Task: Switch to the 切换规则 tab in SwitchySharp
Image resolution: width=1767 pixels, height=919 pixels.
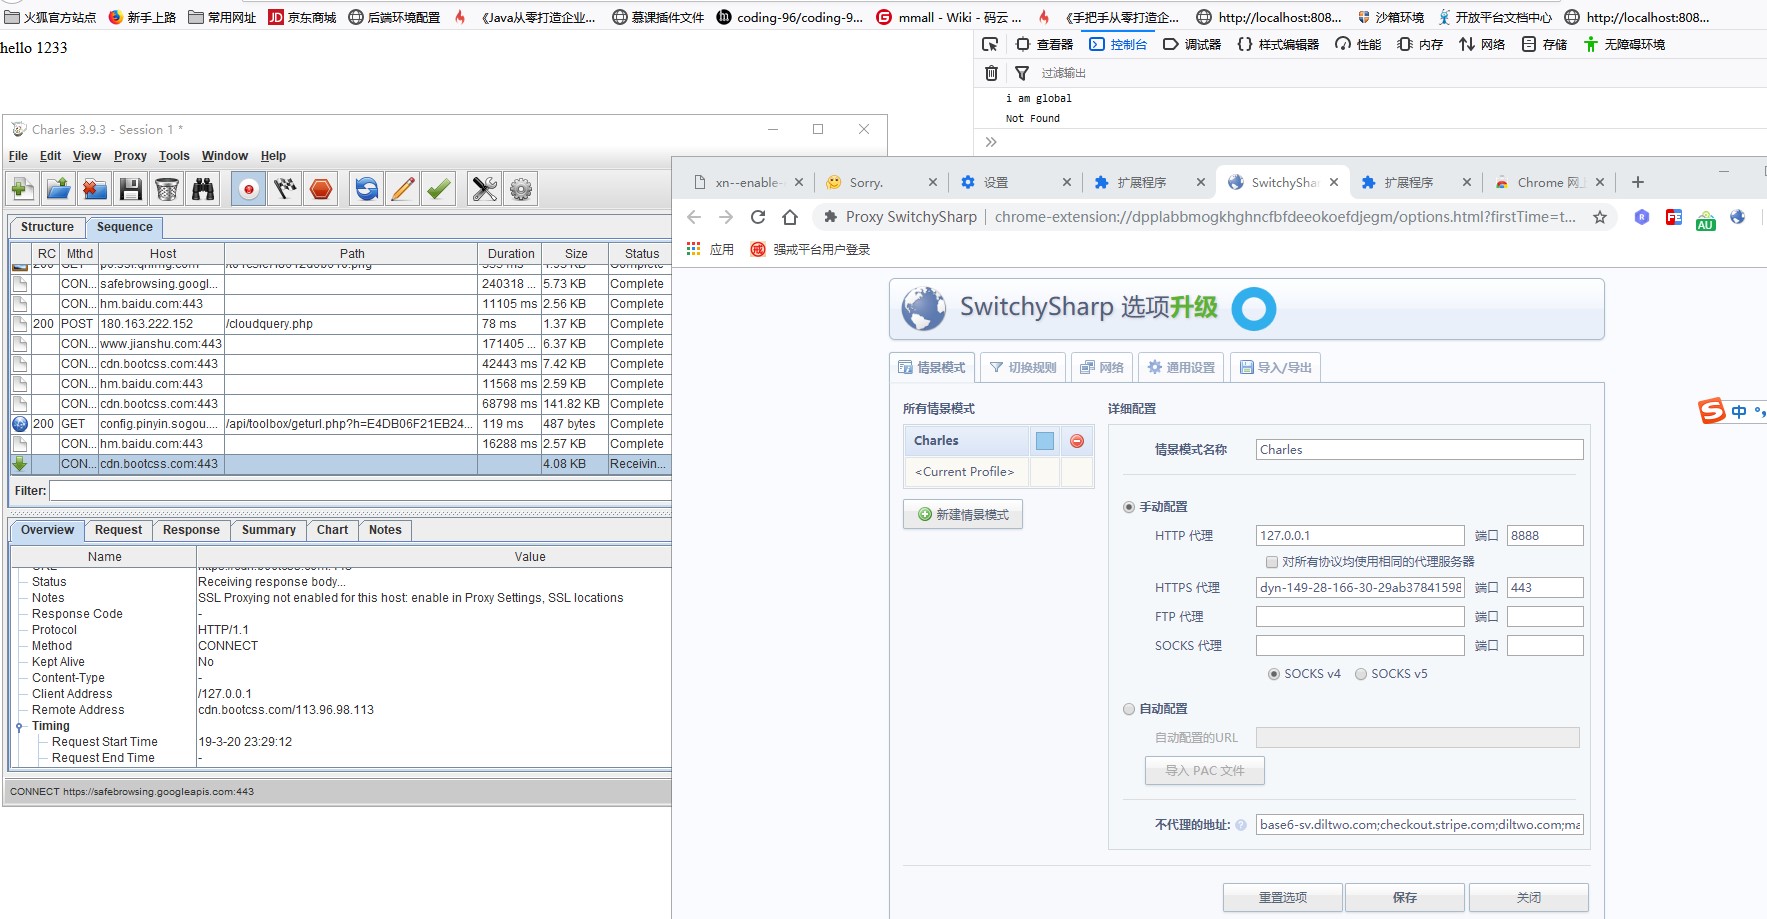Action: point(1023,367)
